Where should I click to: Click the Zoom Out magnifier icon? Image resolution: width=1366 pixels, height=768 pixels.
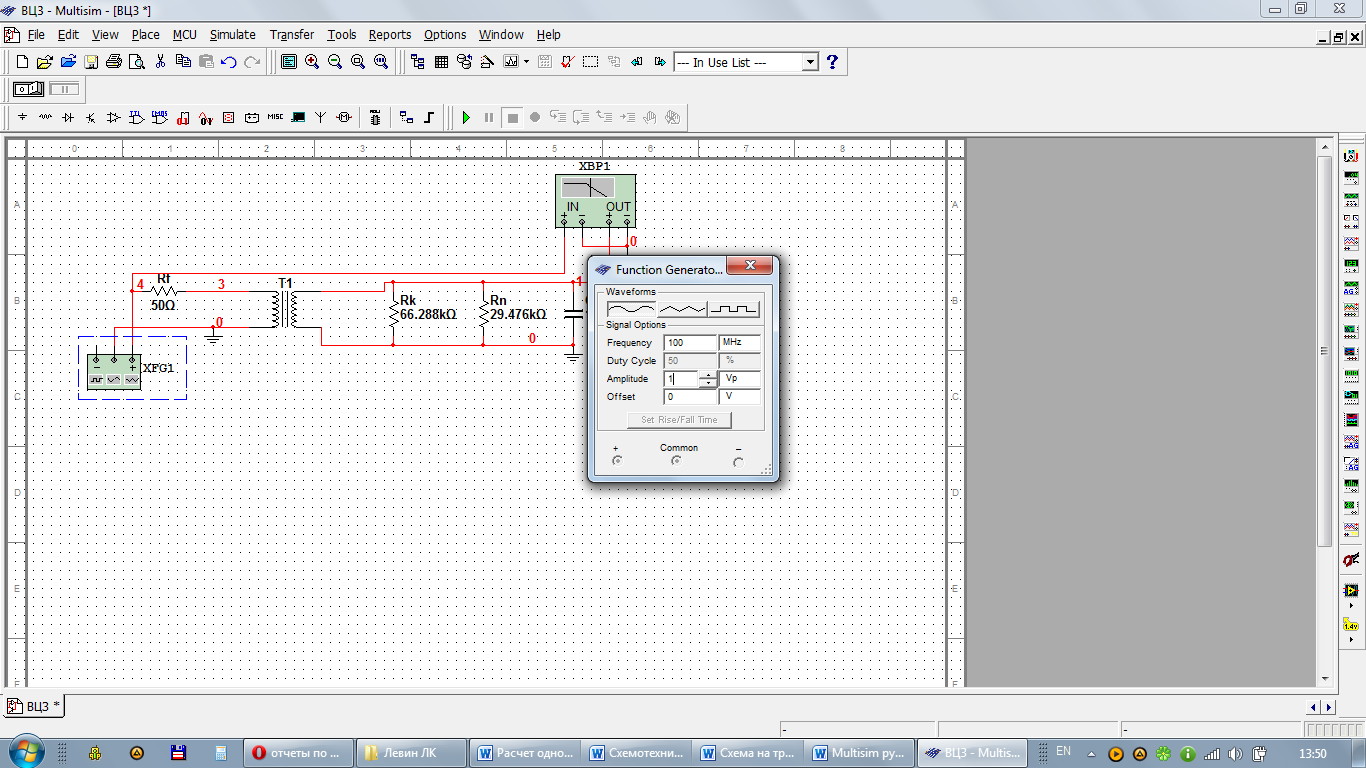tap(335, 62)
